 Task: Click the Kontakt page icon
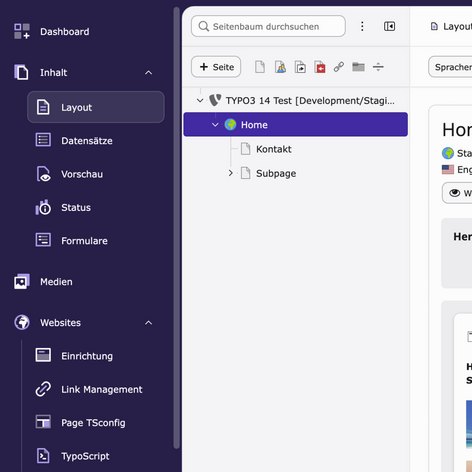tap(246, 149)
